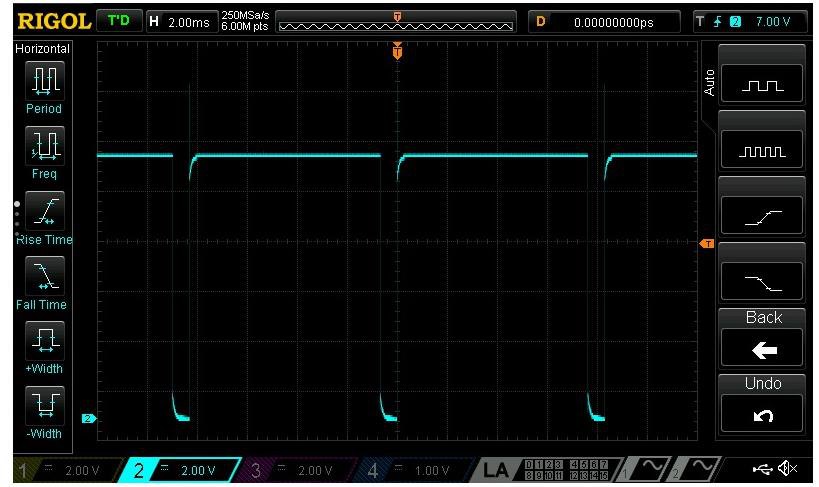
Task: Click the single-cycle square wave Auto option
Action: (762, 84)
